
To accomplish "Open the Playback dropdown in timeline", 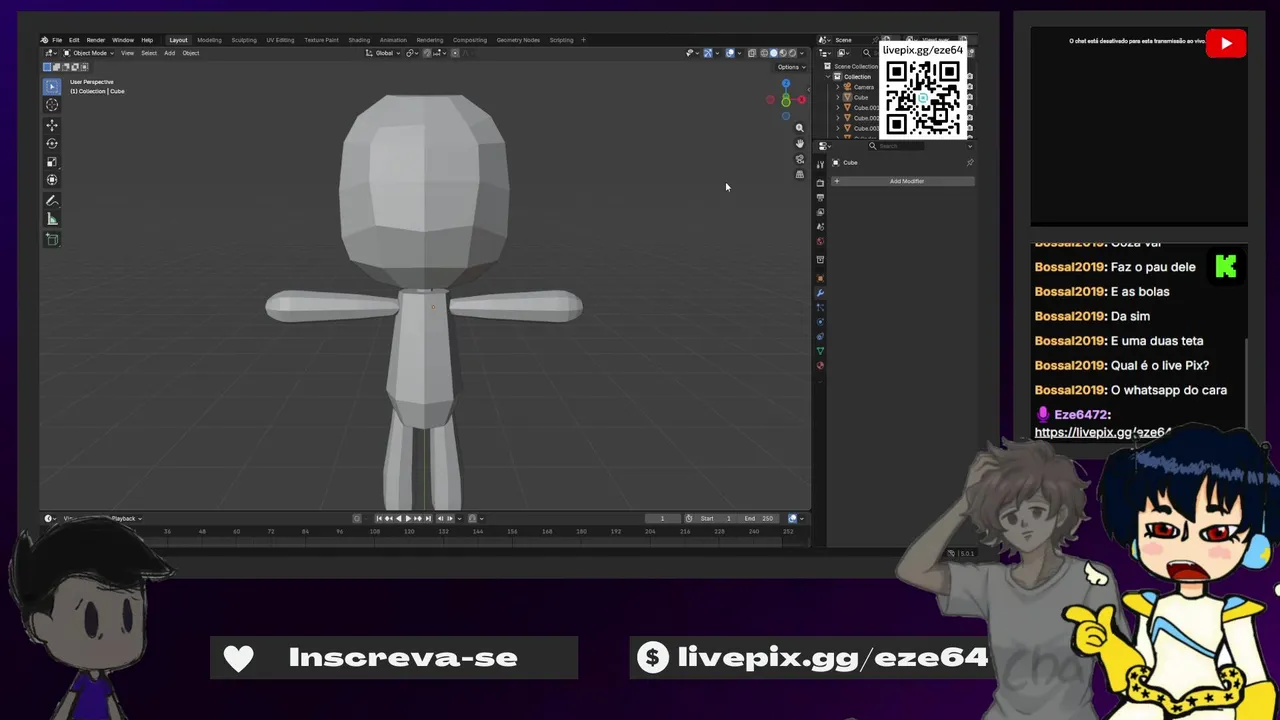I will coord(125,518).
